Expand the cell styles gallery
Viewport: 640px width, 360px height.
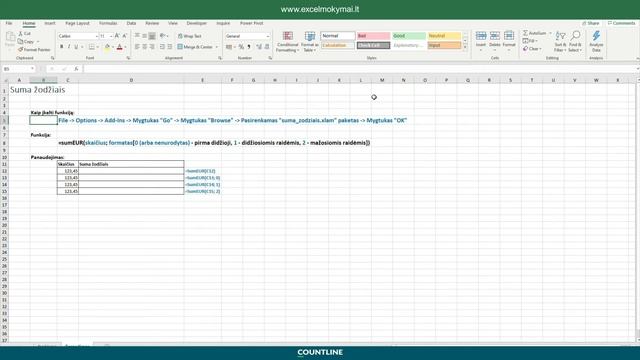[x=465, y=48]
